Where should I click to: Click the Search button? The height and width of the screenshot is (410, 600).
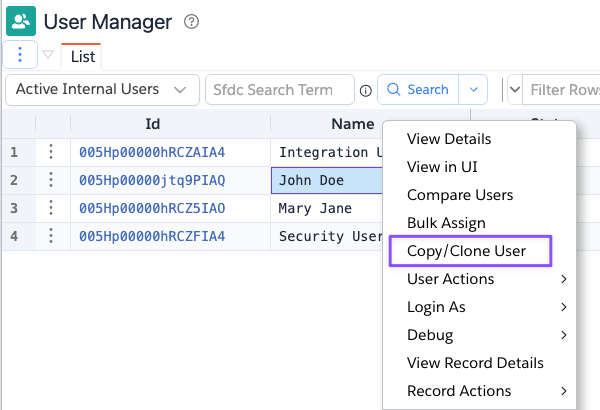tap(417, 89)
